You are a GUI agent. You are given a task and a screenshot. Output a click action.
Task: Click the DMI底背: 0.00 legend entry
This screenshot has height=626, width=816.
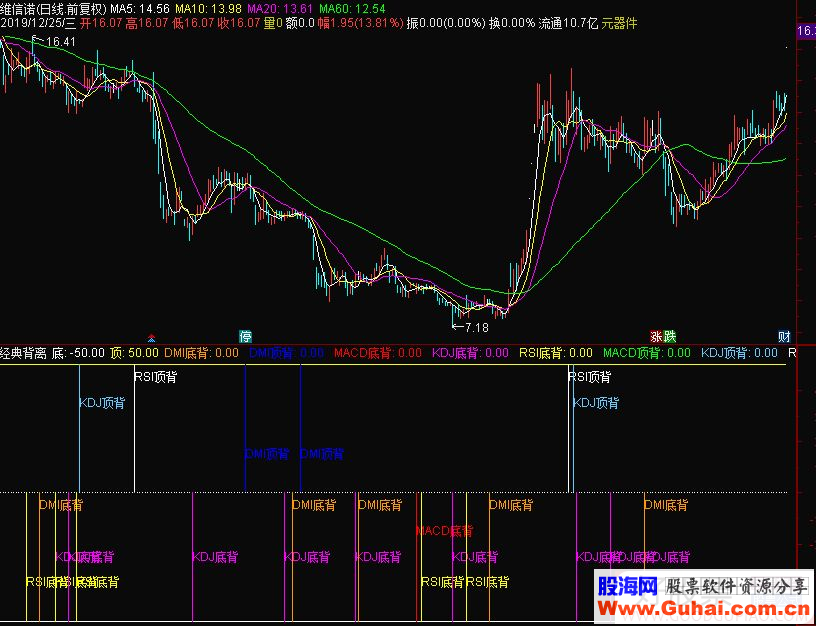pos(201,353)
